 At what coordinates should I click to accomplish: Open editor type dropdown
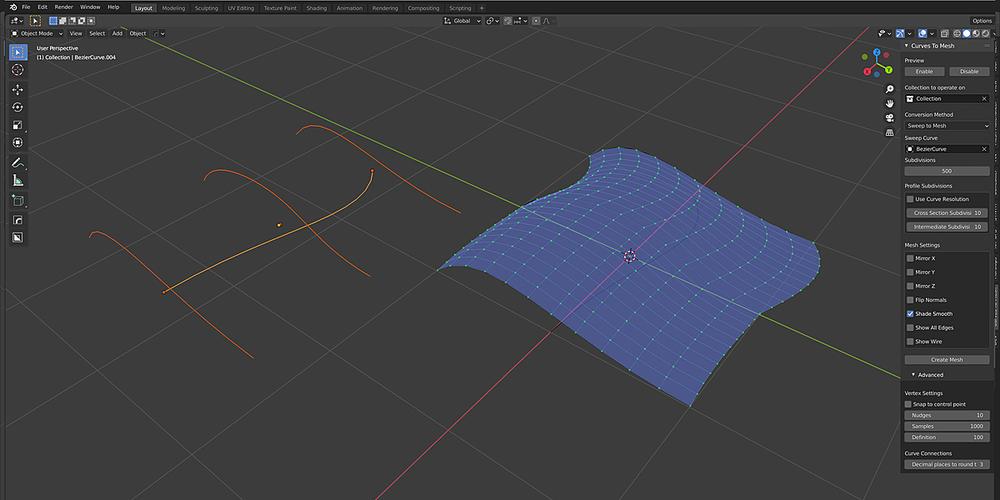[x=17, y=20]
